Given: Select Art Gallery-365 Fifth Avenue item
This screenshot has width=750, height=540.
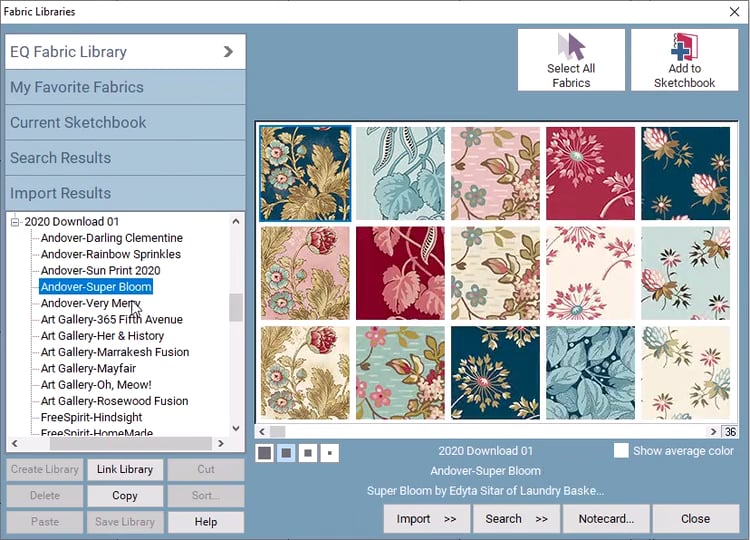Looking at the screenshot, I should coord(111,319).
